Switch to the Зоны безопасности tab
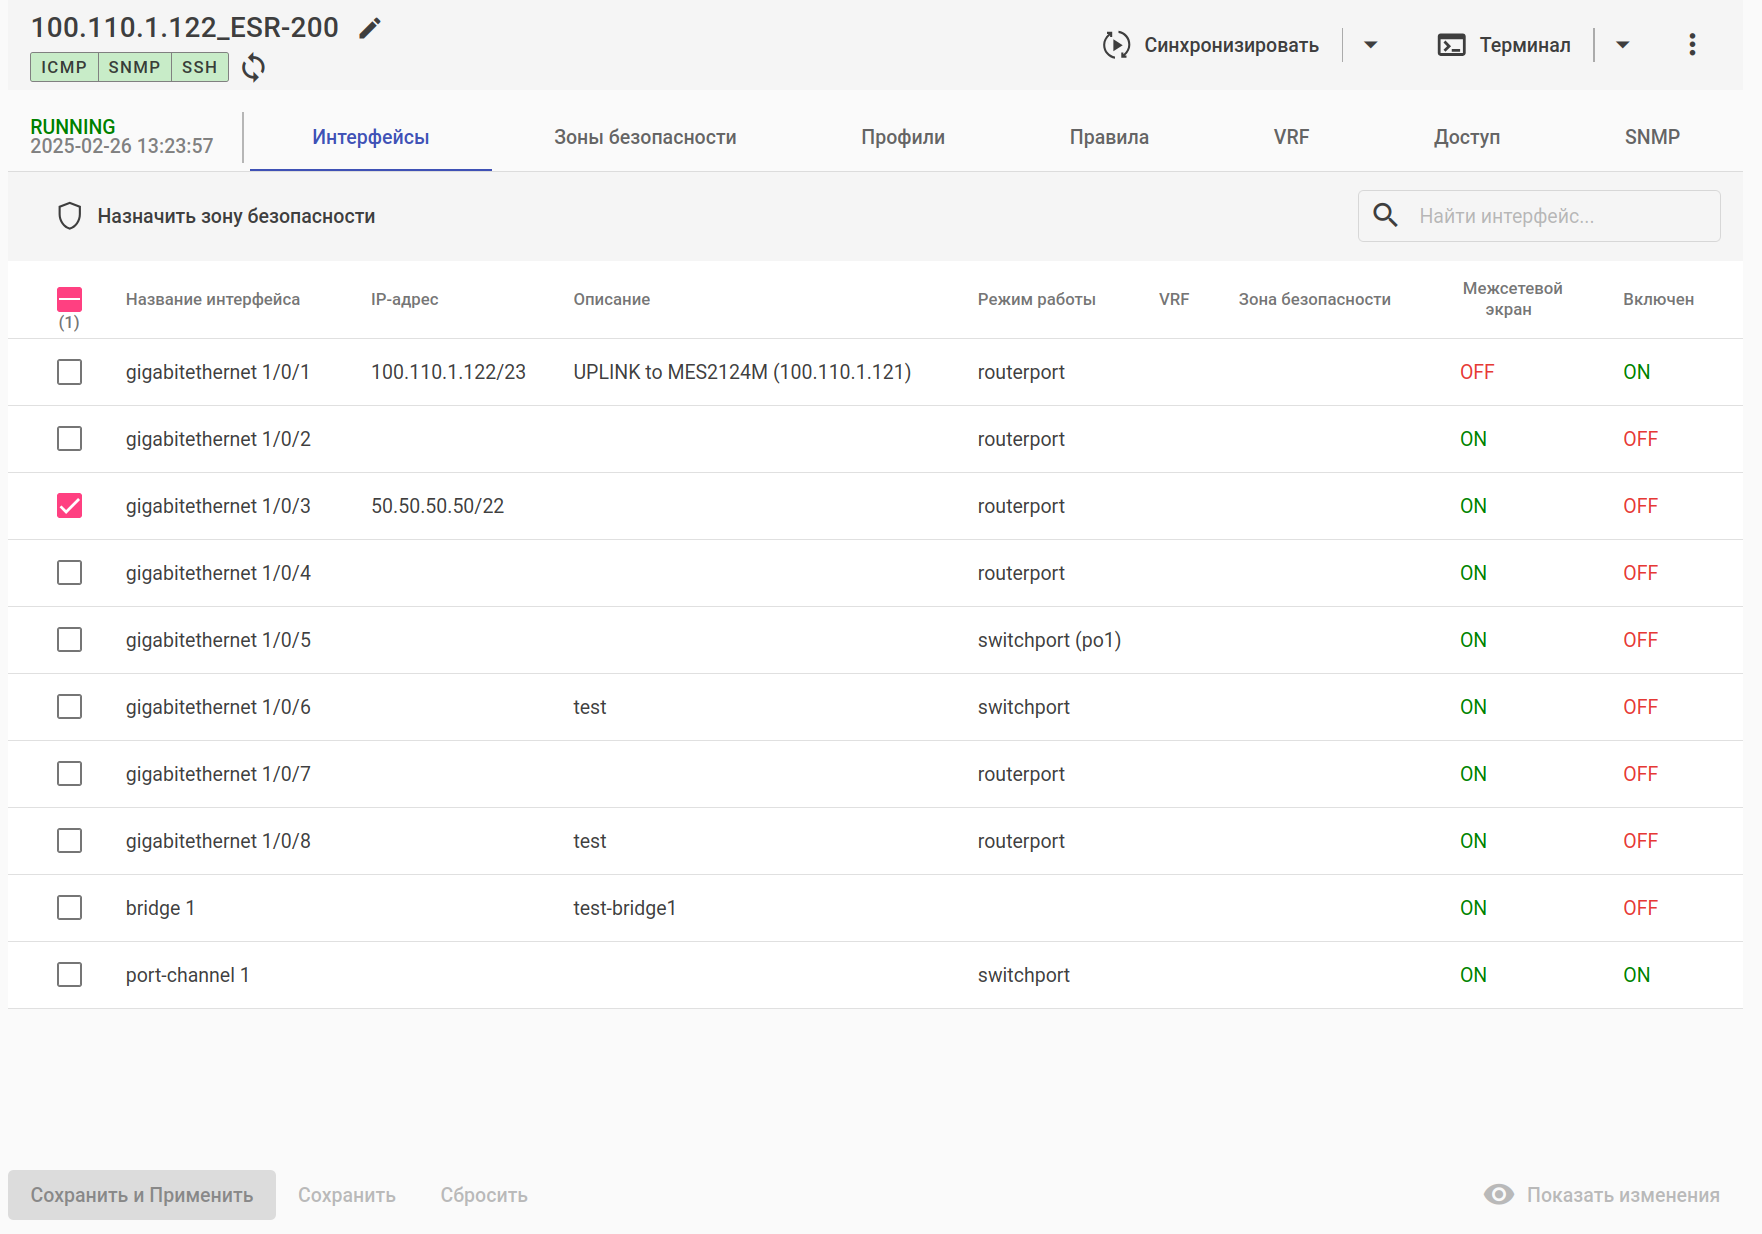The width and height of the screenshot is (1762, 1234). tap(645, 137)
